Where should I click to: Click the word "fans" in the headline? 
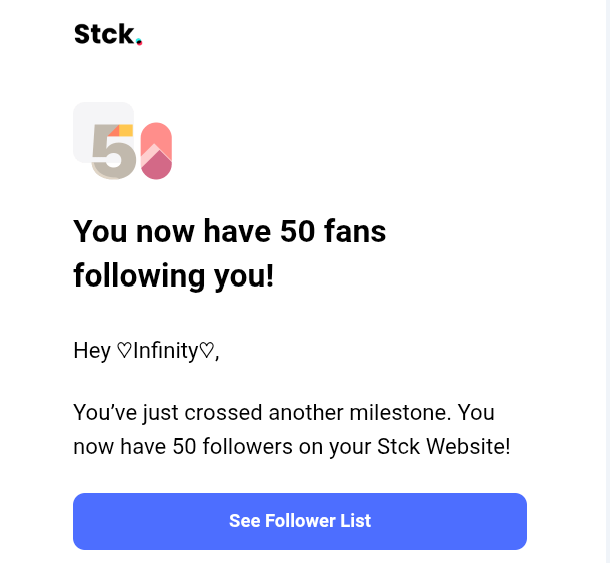pos(355,232)
